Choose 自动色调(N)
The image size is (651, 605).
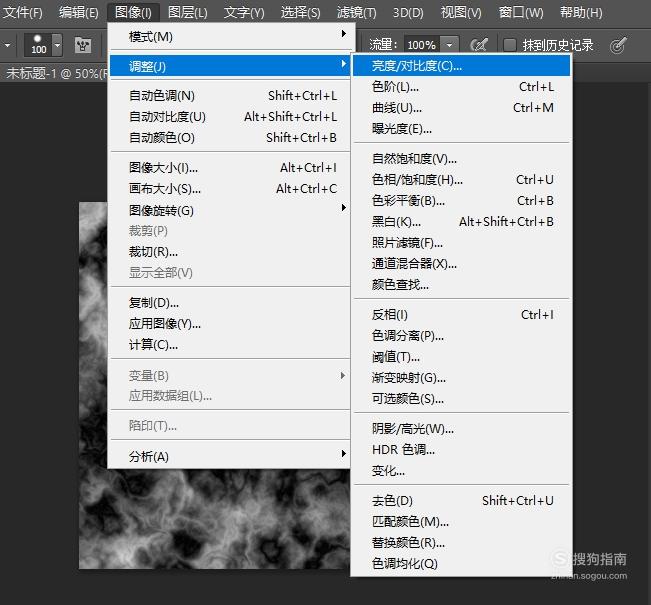coord(230,96)
